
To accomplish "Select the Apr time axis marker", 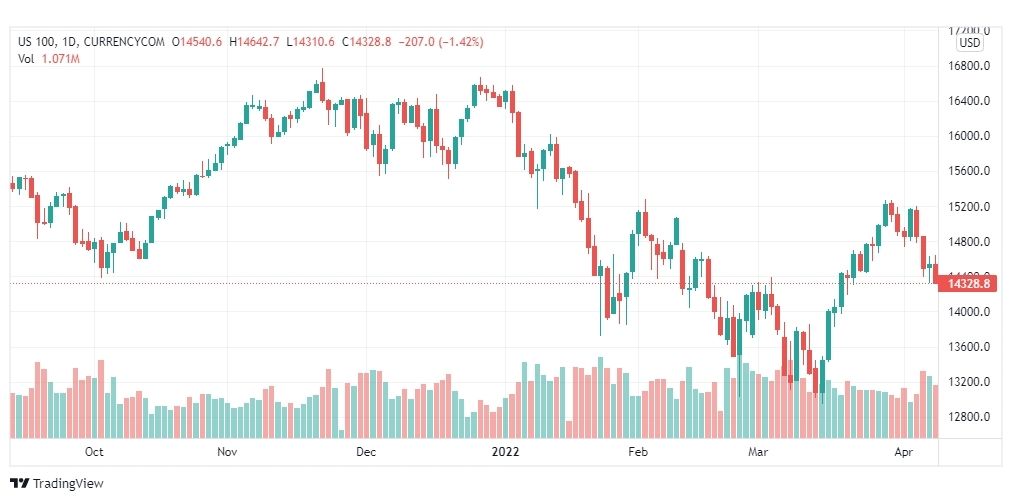I will coord(904,452).
